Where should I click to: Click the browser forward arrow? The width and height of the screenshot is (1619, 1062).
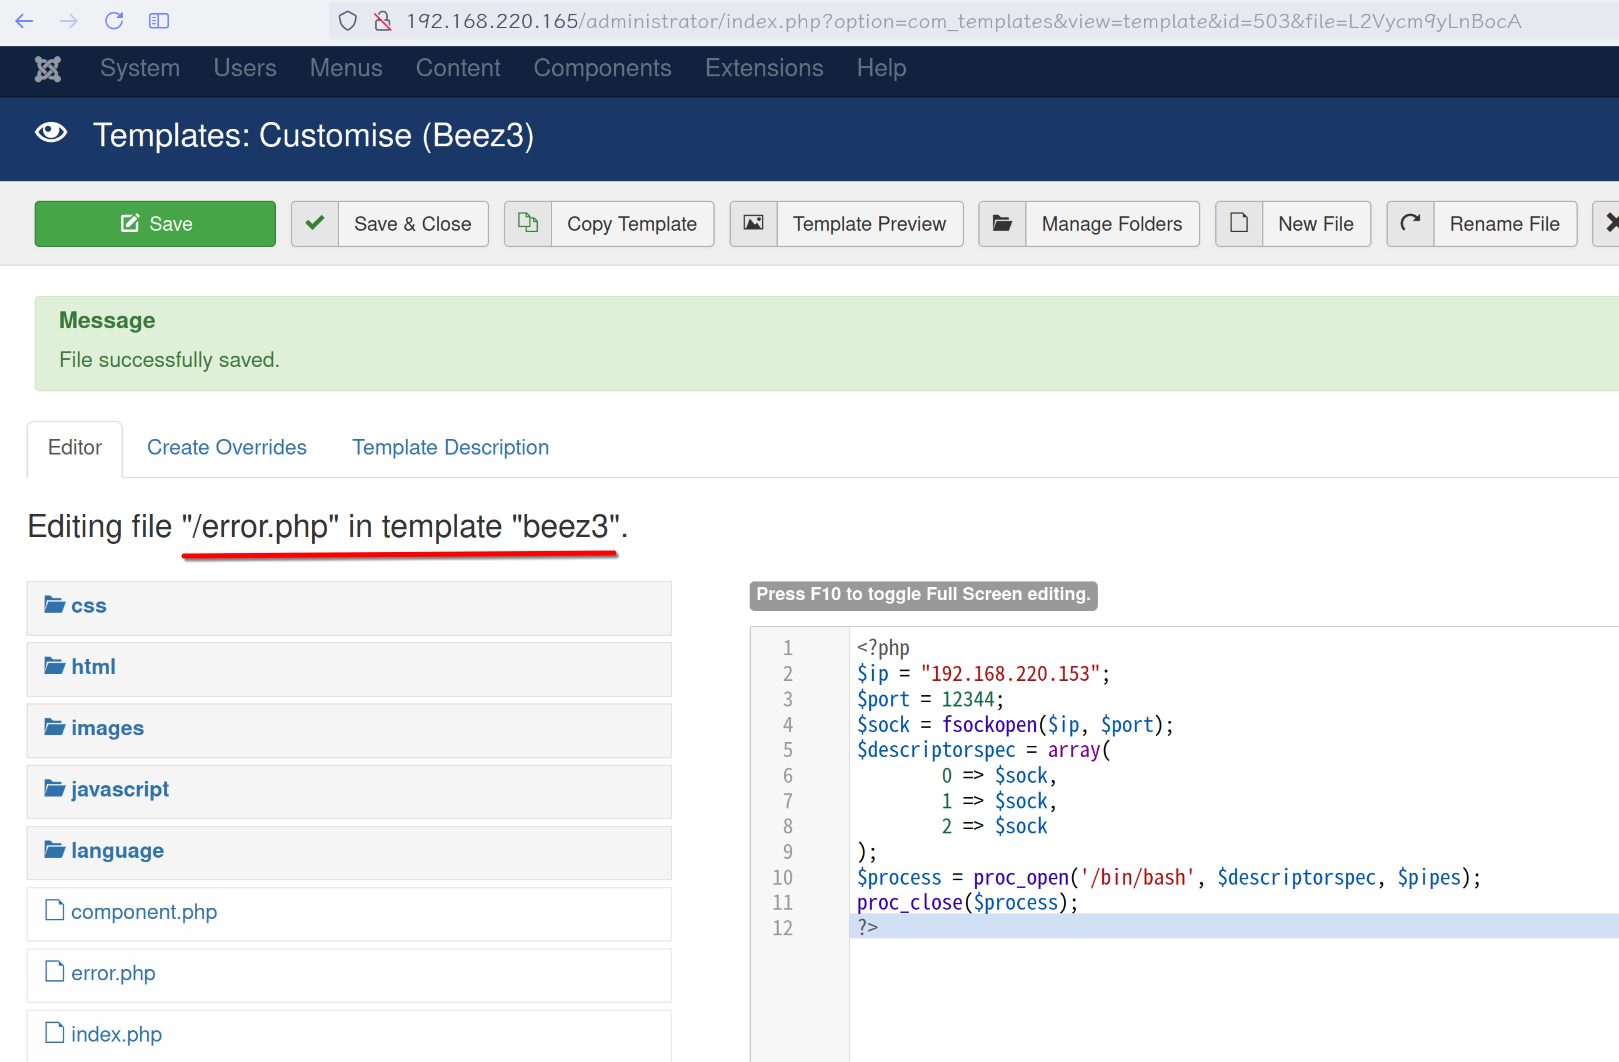click(x=69, y=21)
